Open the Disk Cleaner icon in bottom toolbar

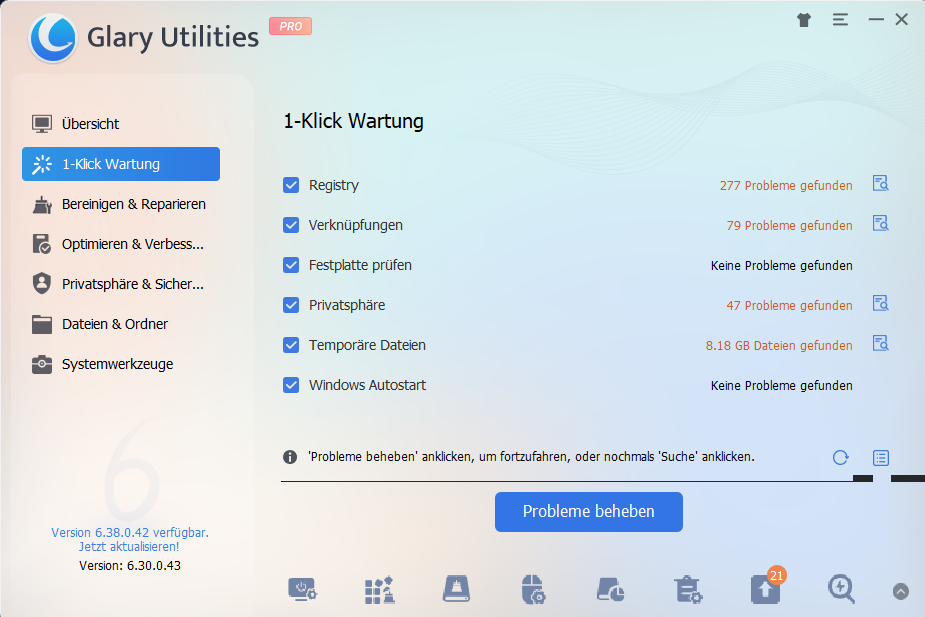point(455,590)
